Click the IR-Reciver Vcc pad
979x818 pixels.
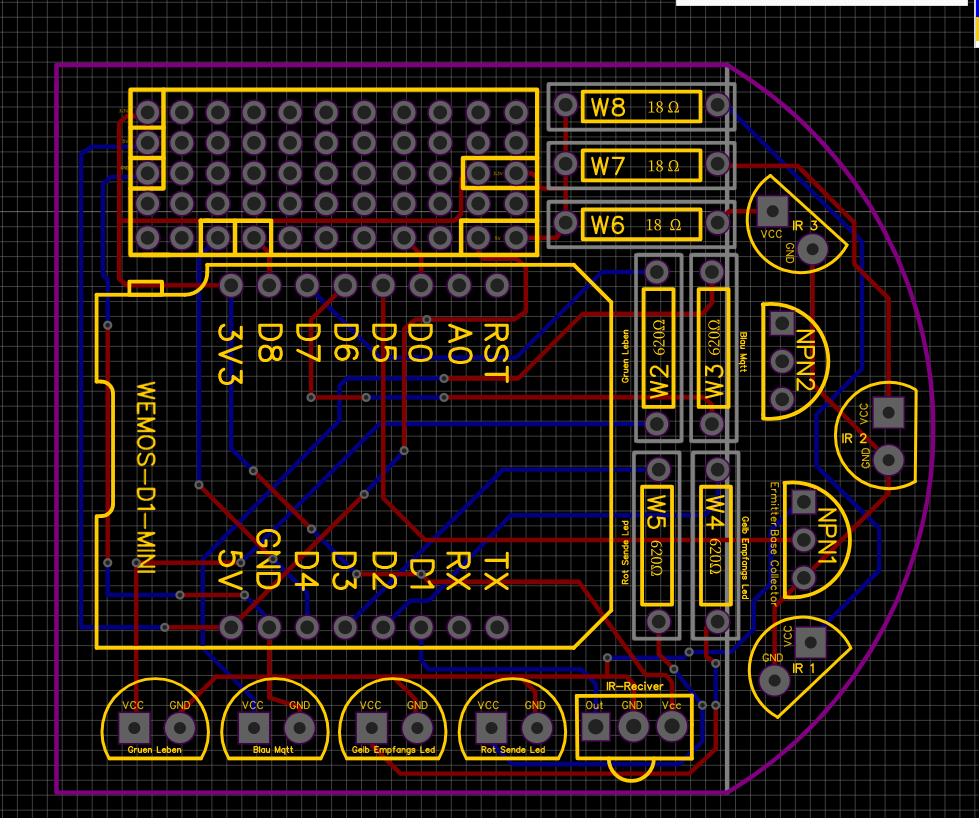click(672, 726)
